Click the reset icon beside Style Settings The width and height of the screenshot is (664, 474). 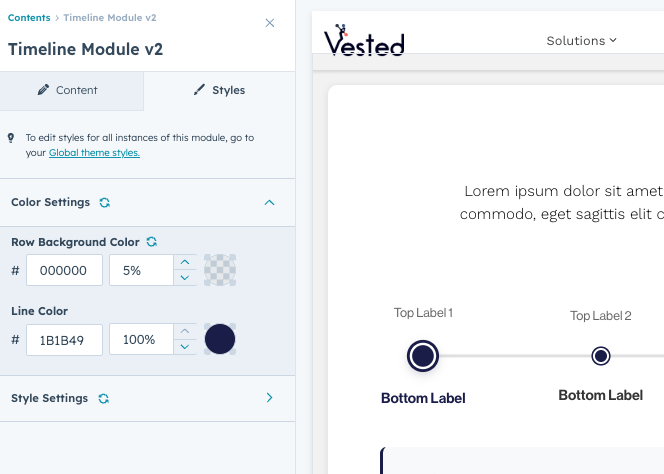point(103,399)
